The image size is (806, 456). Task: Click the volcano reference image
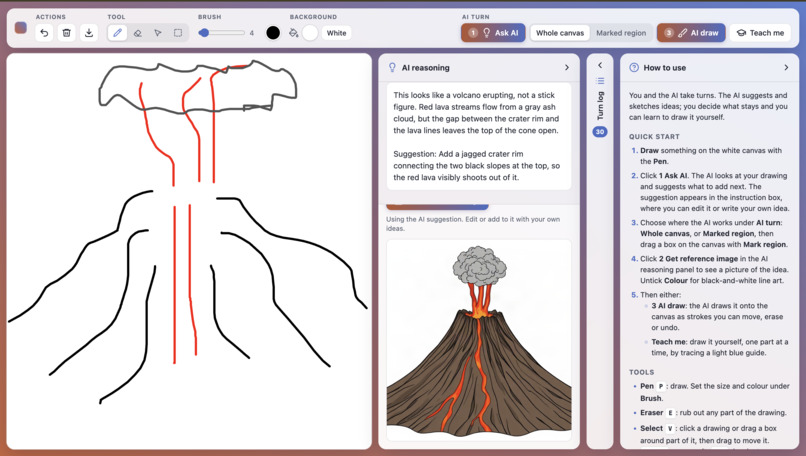pos(479,339)
